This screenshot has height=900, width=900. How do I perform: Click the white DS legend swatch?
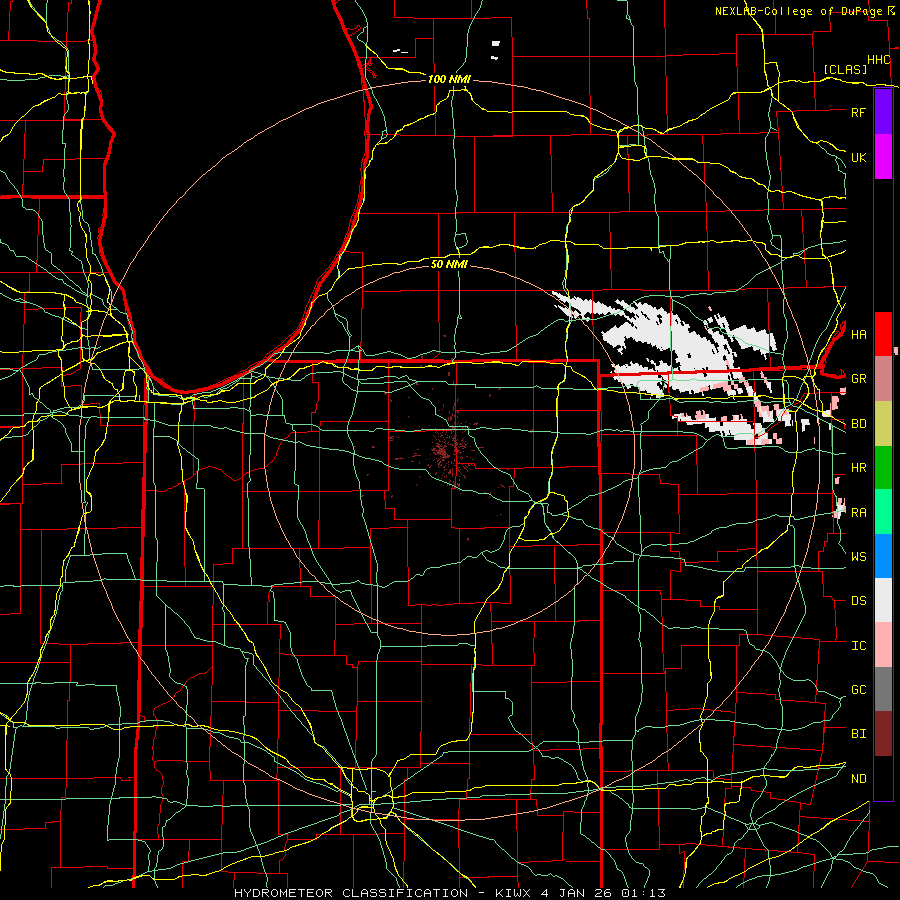click(x=883, y=600)
